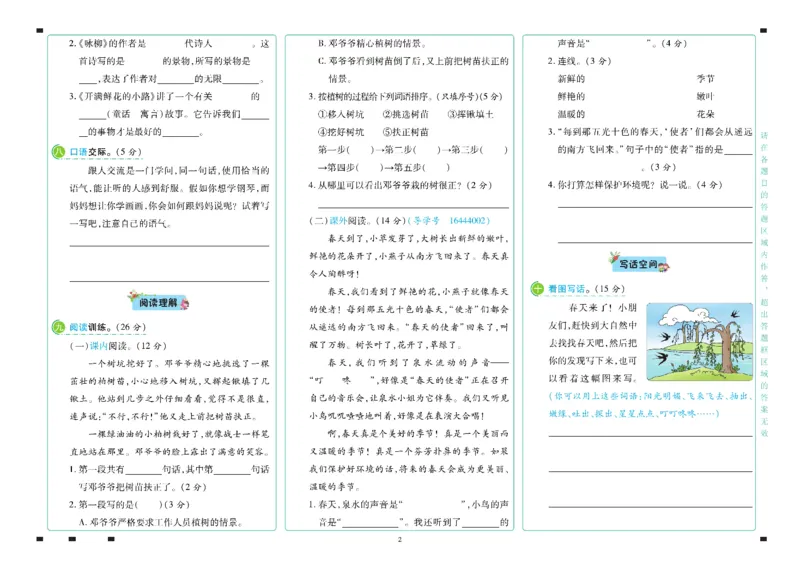This screenshot has width=800, height=569.
Task: Select the matching word 鲜艳的
Action: click(x=571, y=96)
